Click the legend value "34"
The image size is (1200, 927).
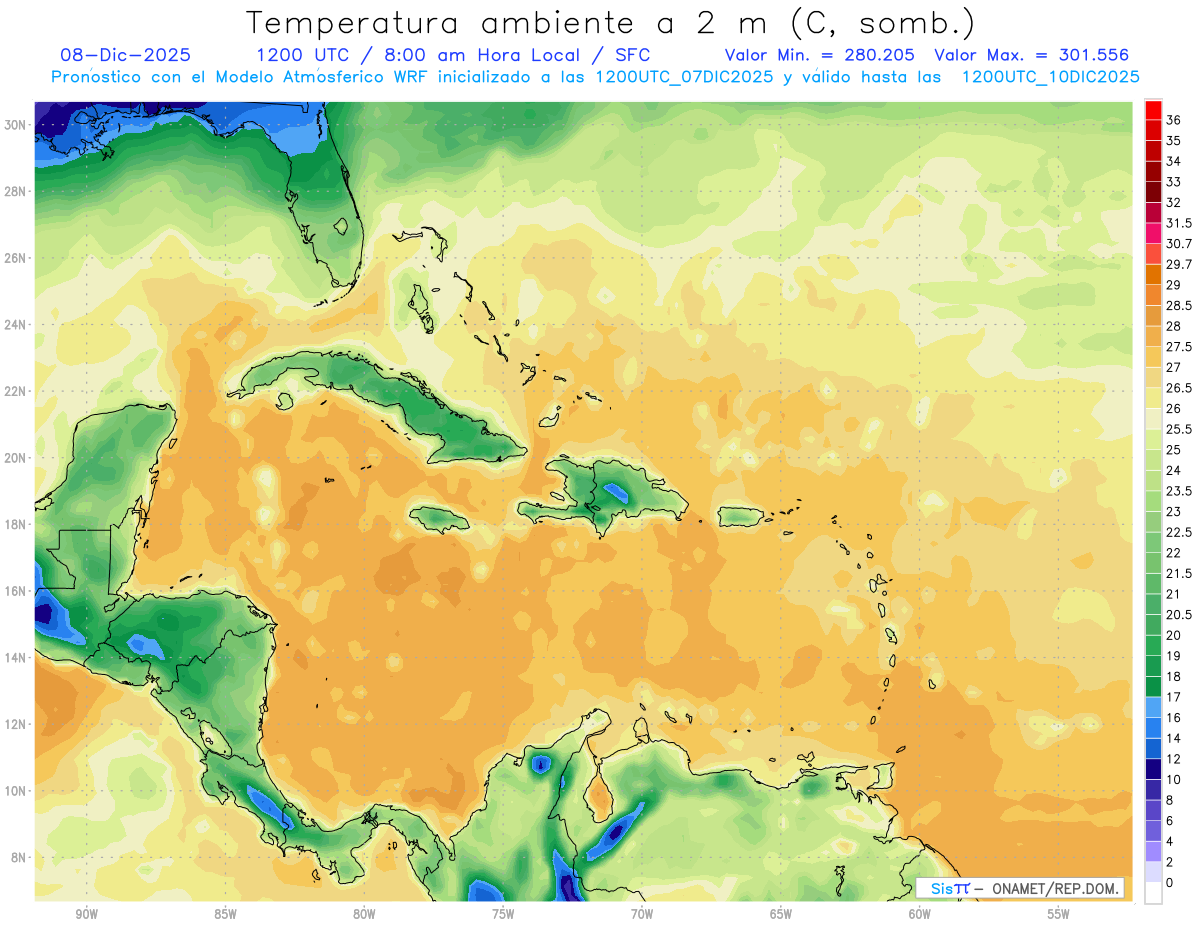point(1173,161)
